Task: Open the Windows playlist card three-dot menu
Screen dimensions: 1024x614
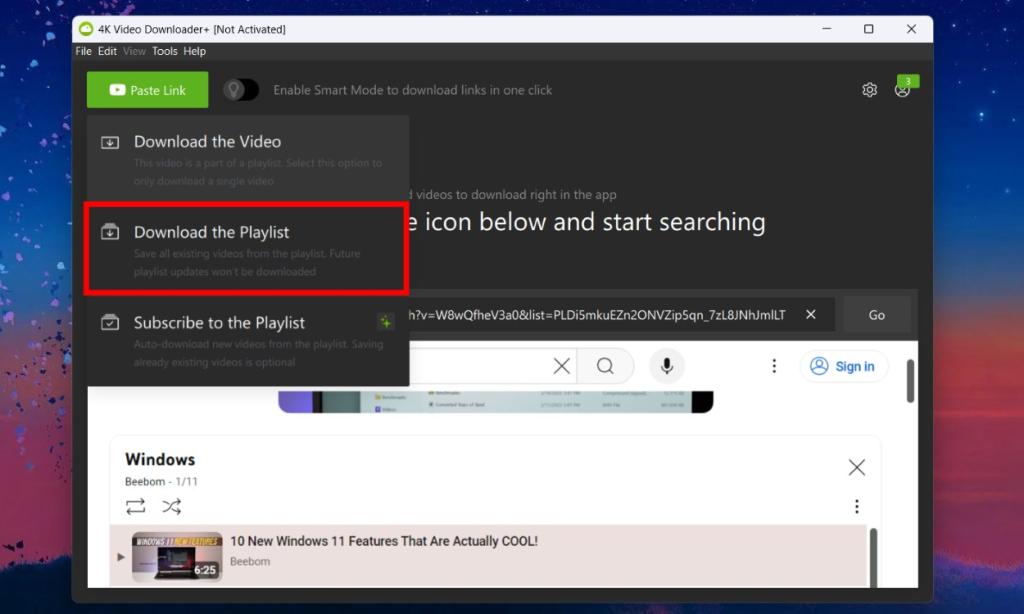Action: 857,505
